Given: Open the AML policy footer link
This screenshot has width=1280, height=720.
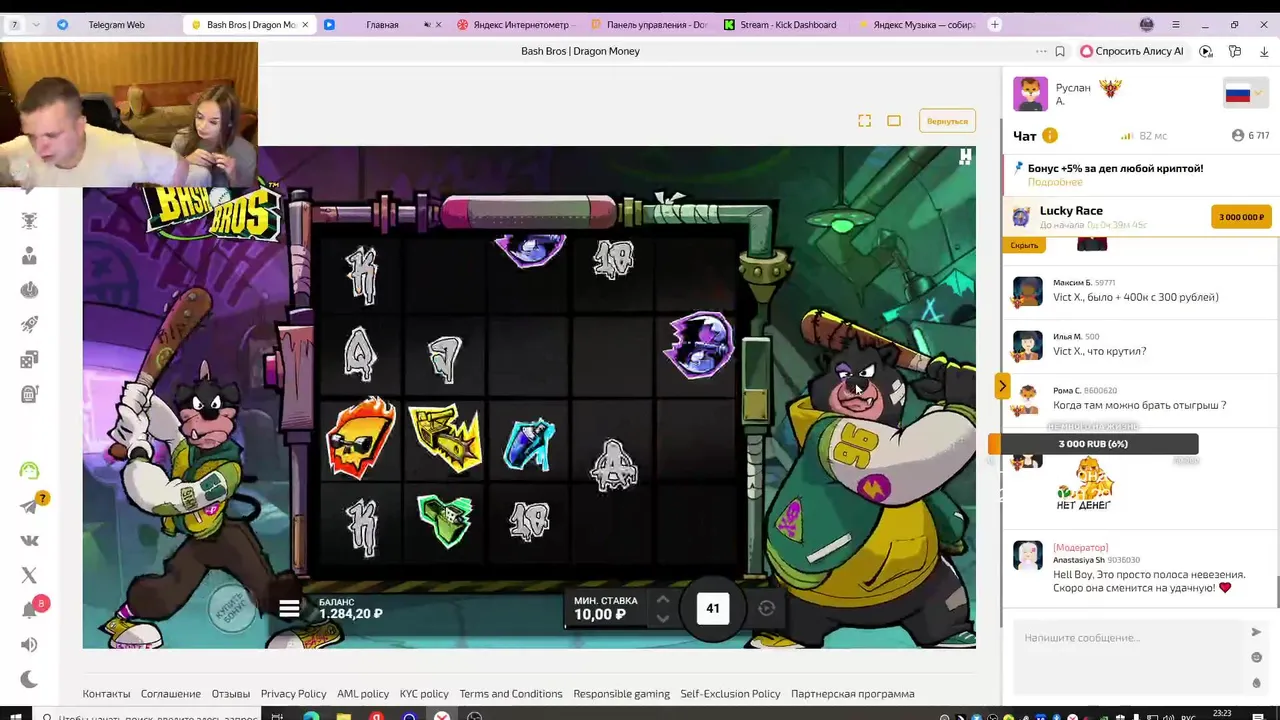Looking at the screenshot, I should 363,694.
